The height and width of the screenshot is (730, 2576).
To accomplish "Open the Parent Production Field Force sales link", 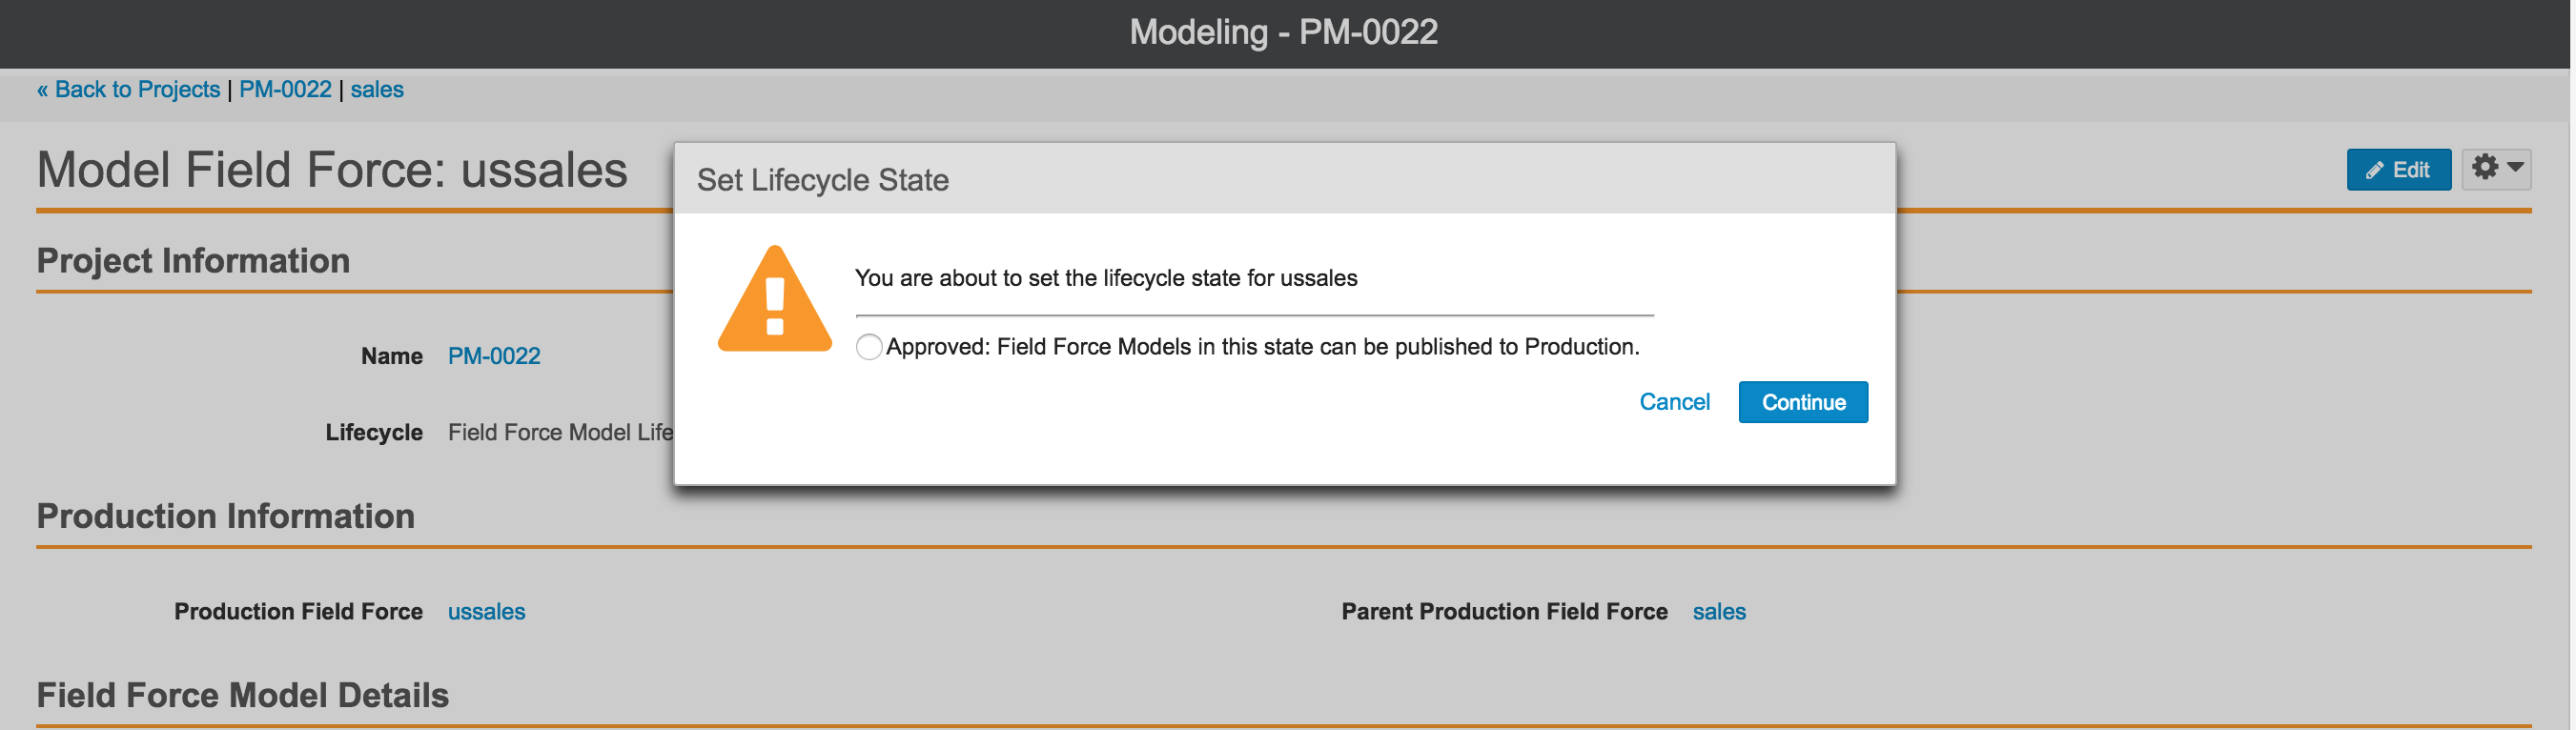I will click(1719, 612).
